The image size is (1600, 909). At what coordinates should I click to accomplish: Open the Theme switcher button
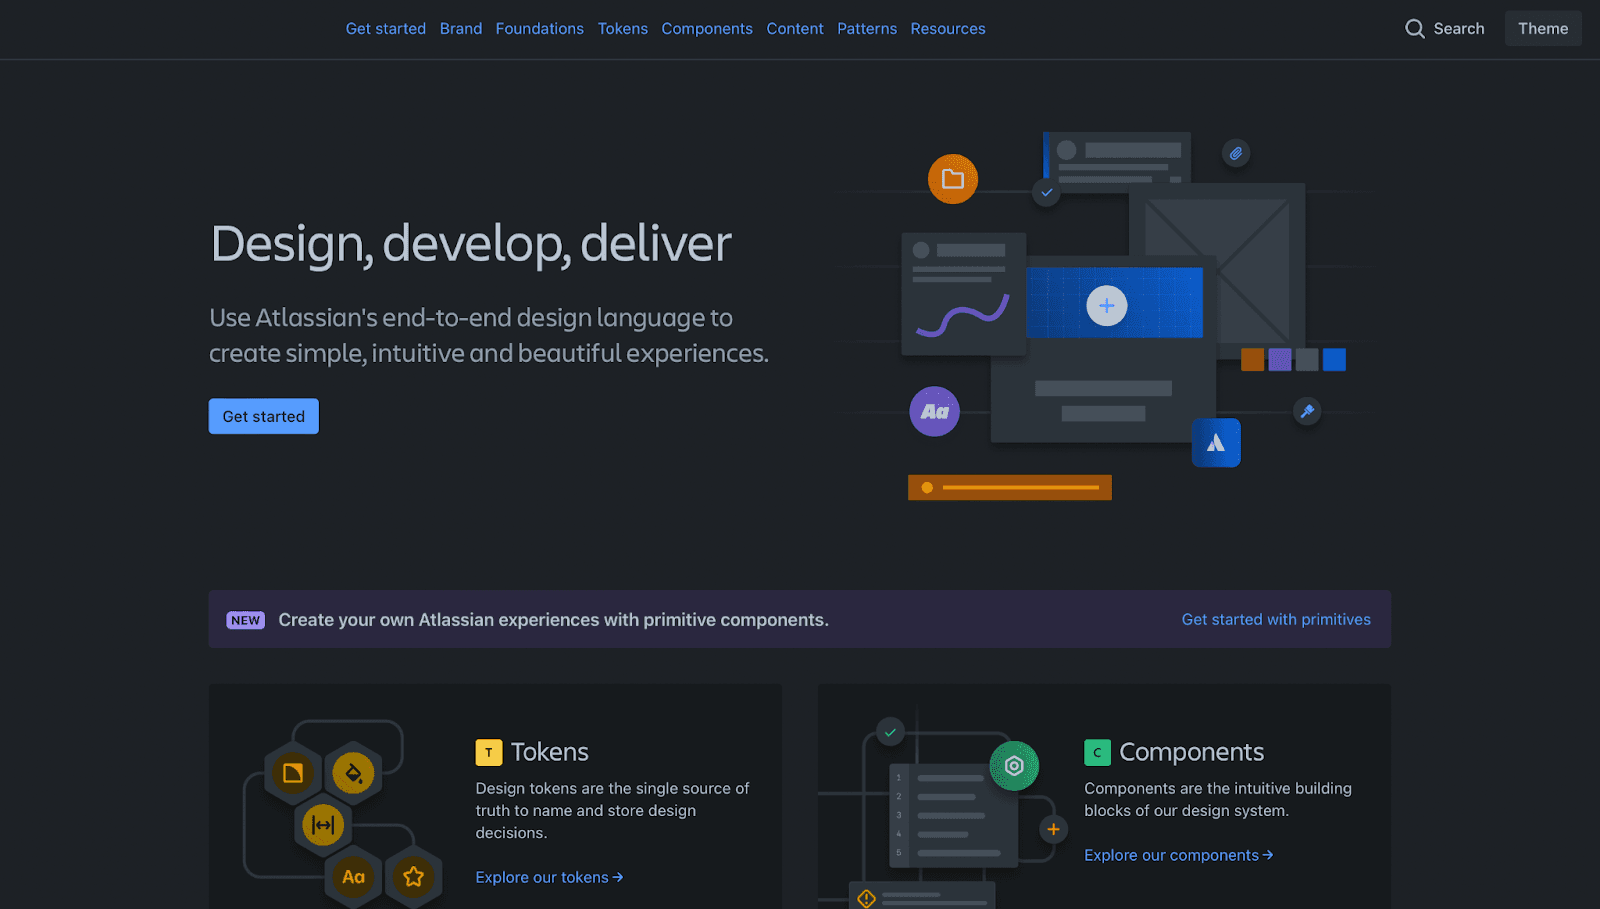coord(1543,29)
